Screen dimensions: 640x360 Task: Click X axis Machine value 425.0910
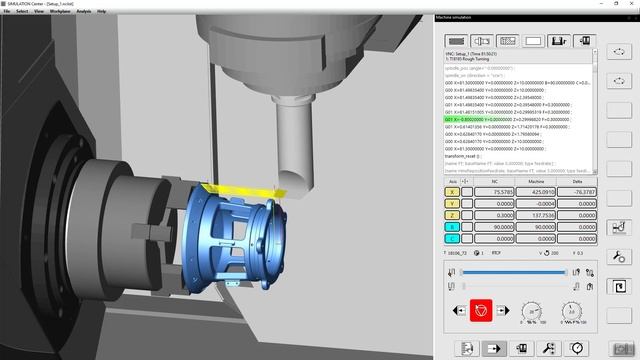click(x=536, y=192)
